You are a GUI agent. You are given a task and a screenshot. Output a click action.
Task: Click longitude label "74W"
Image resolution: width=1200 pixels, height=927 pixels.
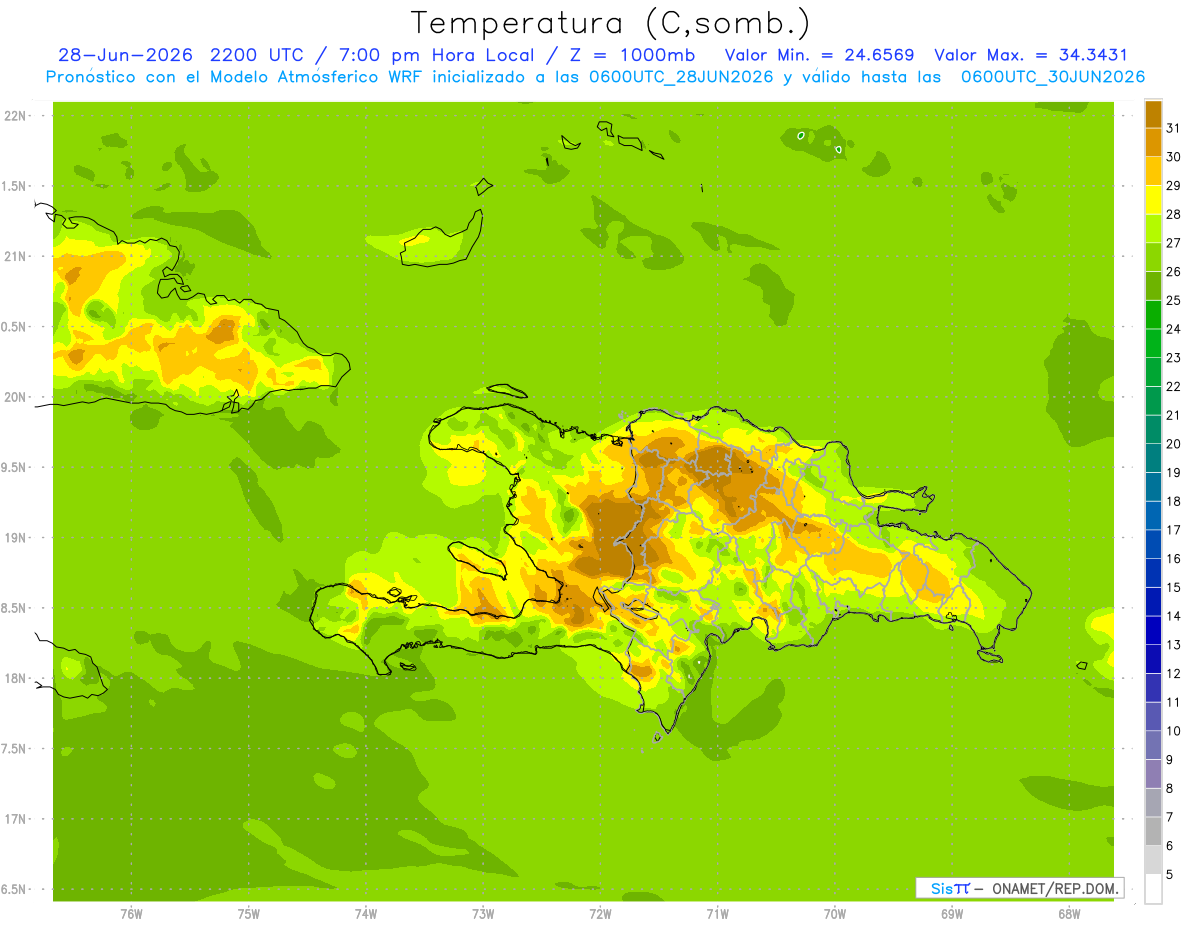(x=366, y=914)
